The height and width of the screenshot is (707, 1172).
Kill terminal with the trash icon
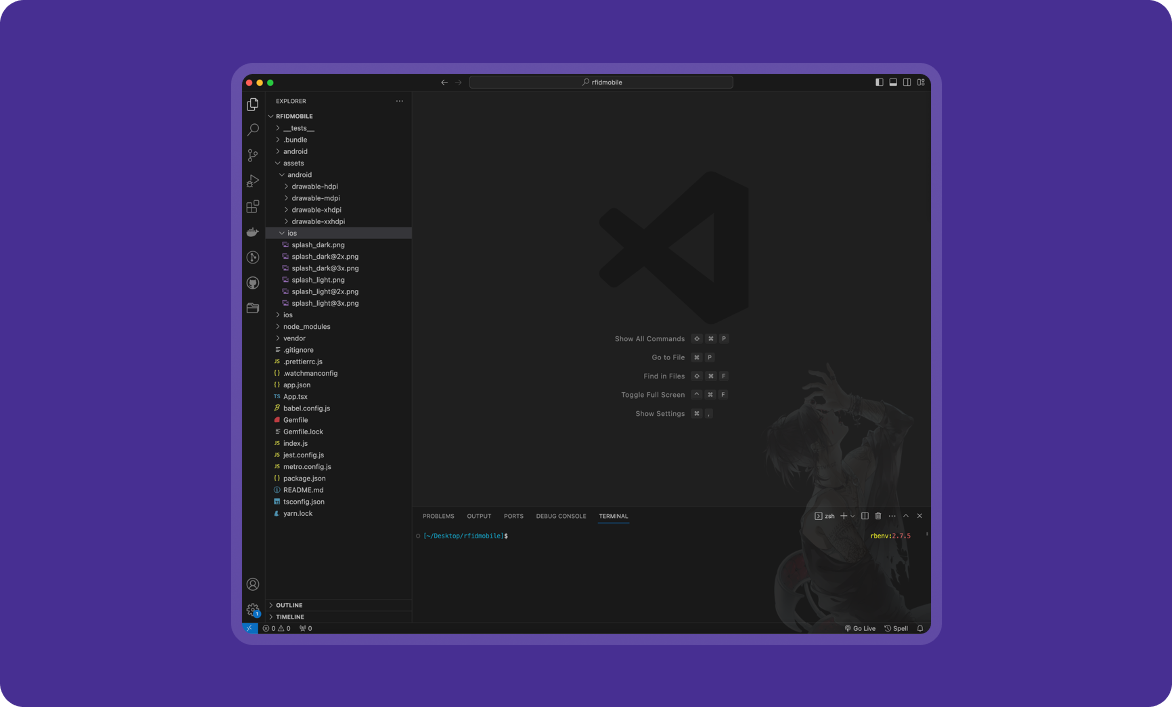coord(878,516)
